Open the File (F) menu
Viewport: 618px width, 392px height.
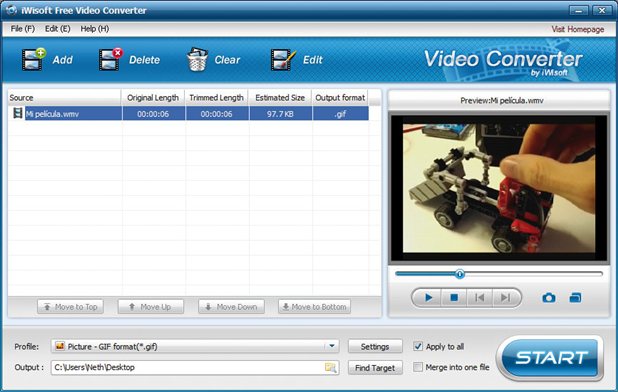pos(22,29)
